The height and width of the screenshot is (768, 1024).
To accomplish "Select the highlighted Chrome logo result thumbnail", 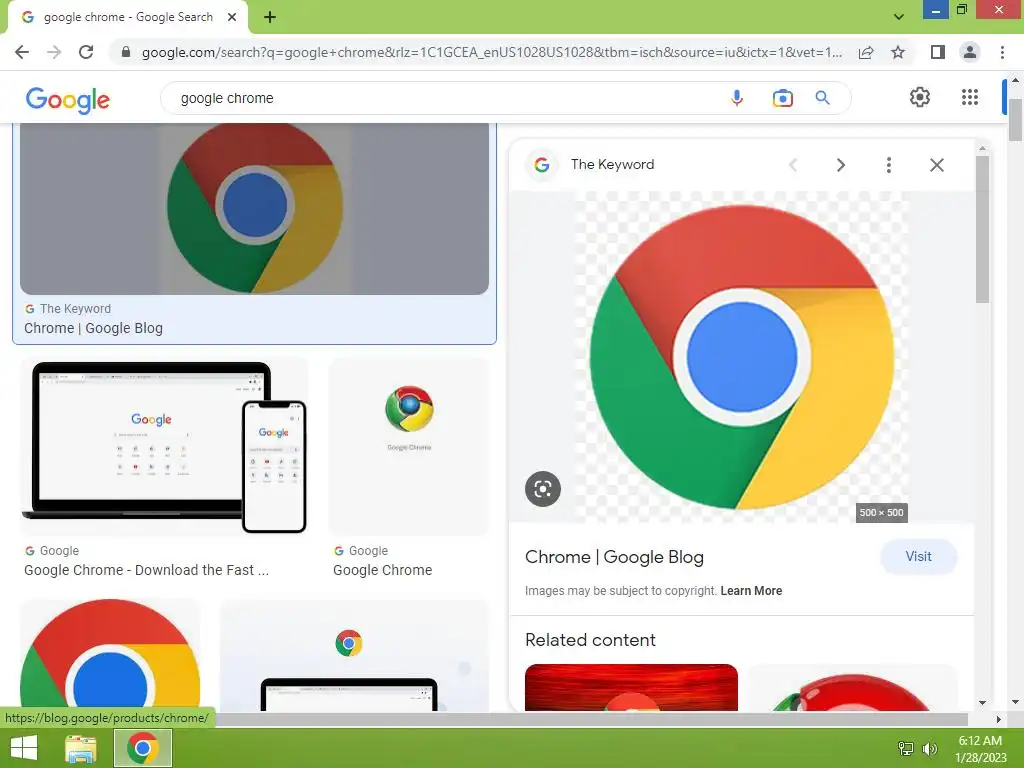I will coord(255,208).
